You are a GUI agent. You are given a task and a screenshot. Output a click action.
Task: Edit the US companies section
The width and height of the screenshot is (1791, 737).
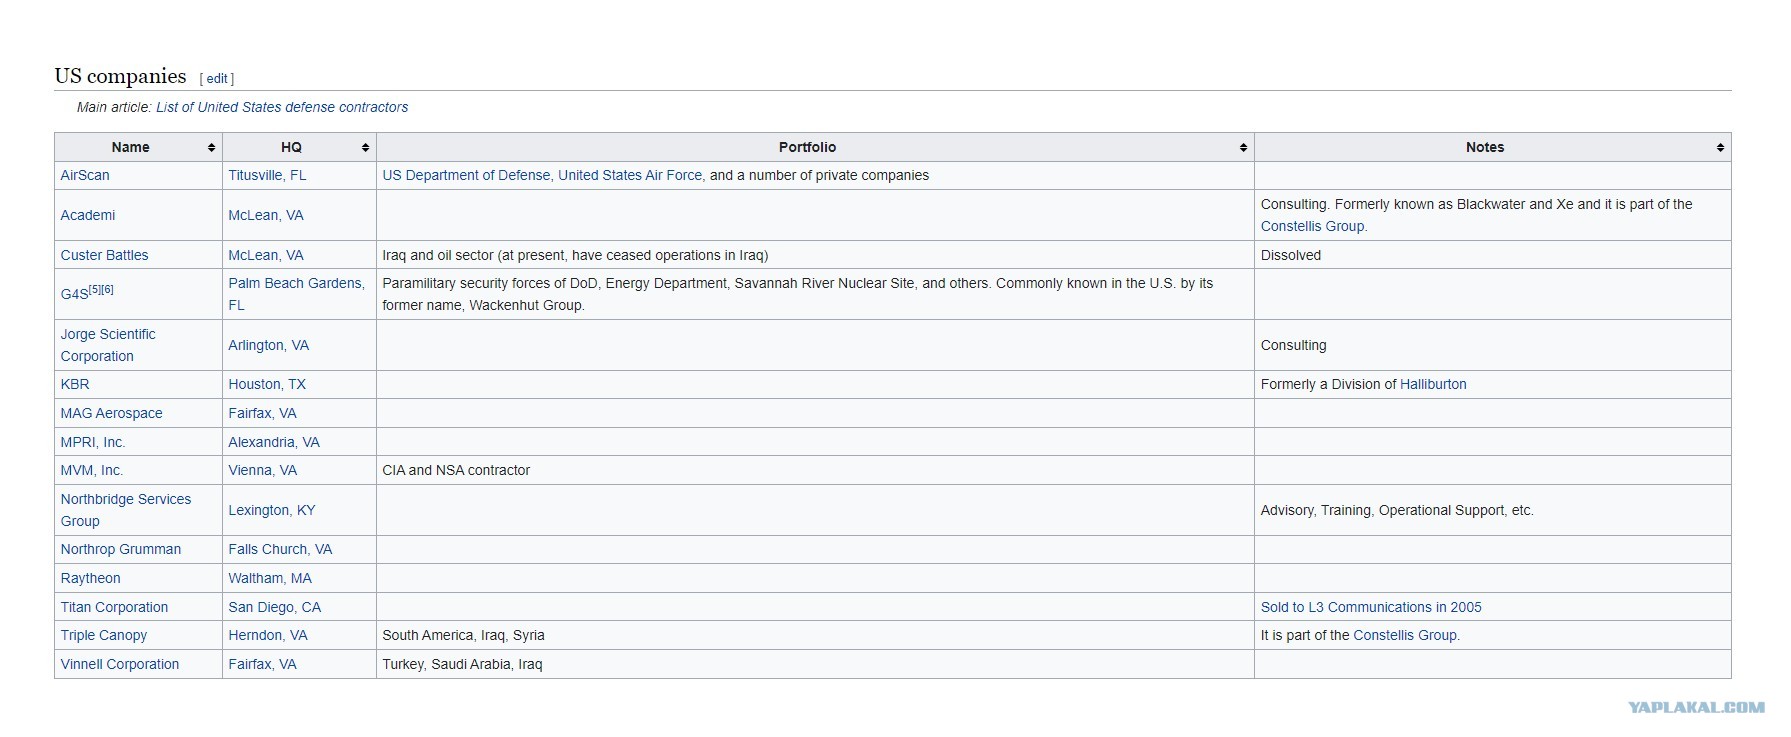[217, 78]
